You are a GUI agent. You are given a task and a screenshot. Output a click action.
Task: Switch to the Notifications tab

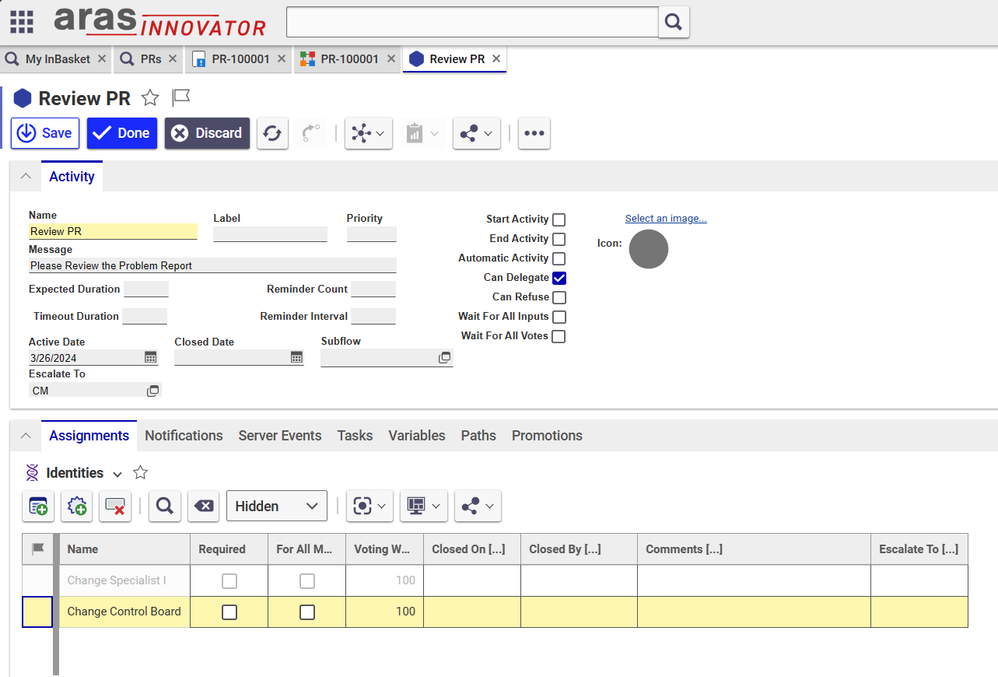point(183,436)
